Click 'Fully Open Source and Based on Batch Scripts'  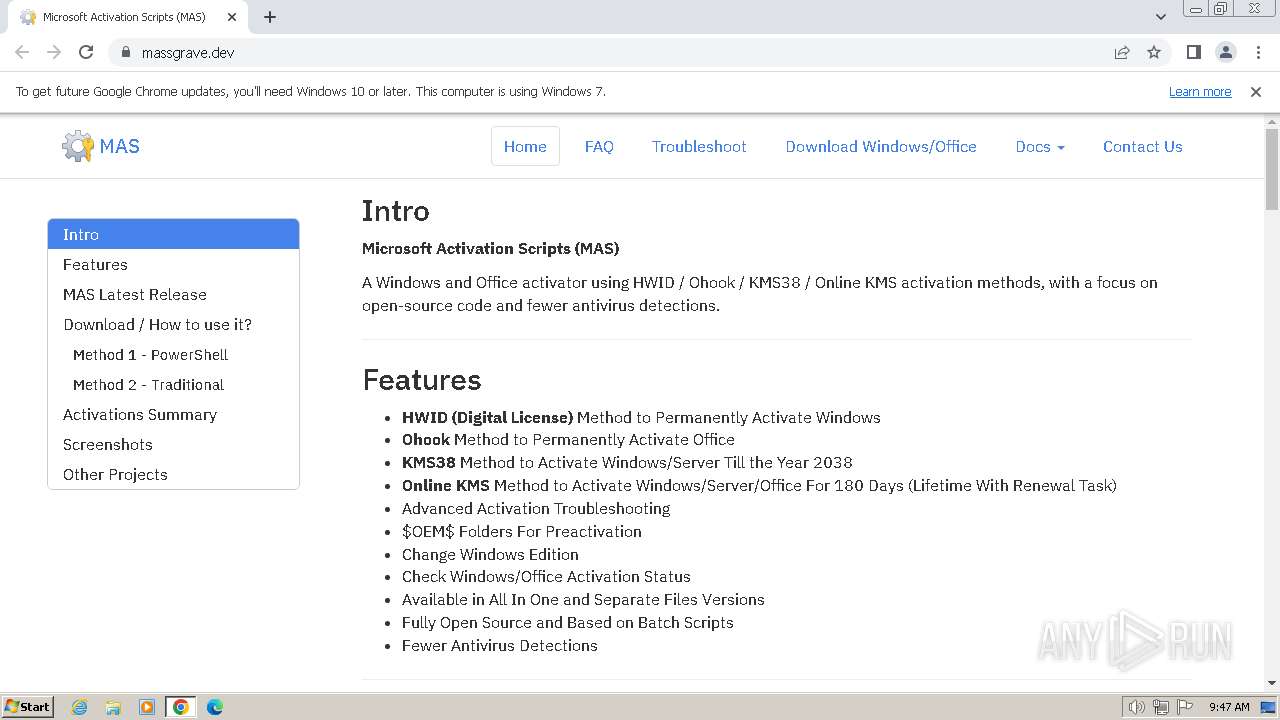coord(568,622)
